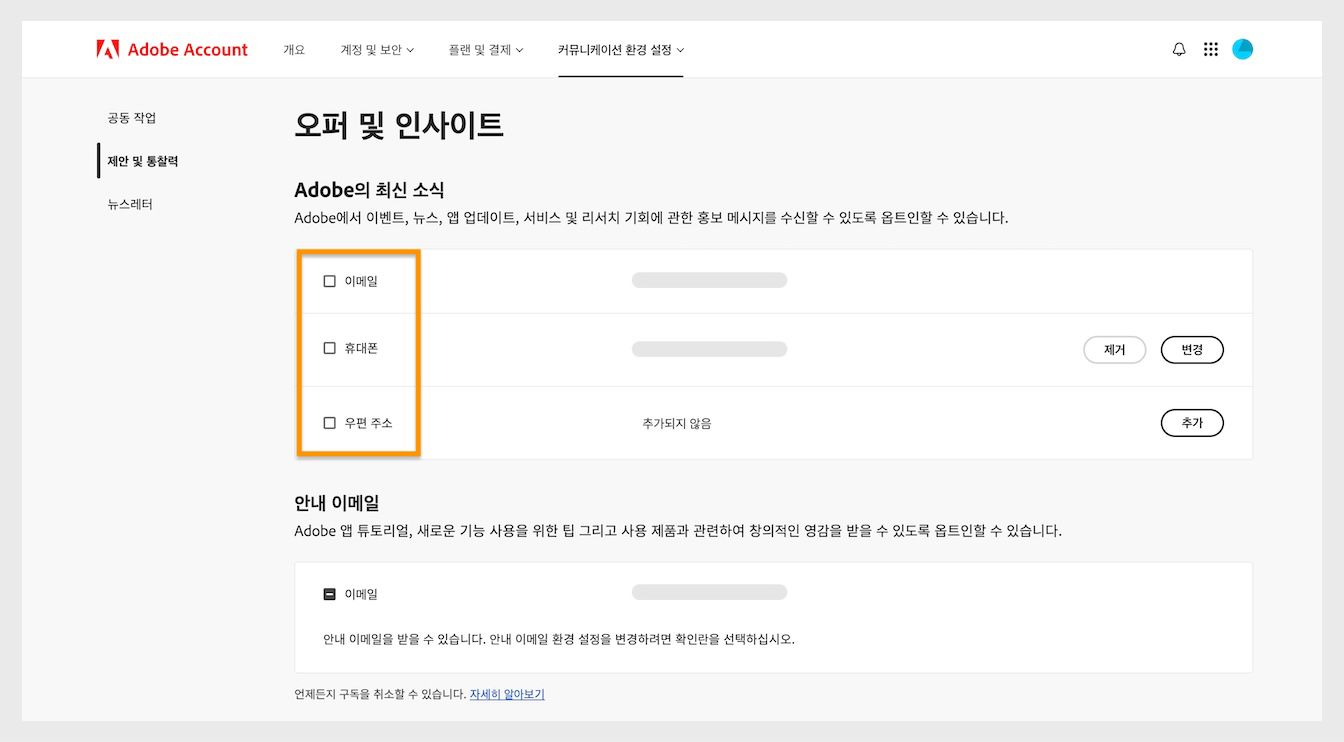Viewport: 1344px width, 742px height.
Task: Click the profile avatar
Action: (x=1242, y=48)
